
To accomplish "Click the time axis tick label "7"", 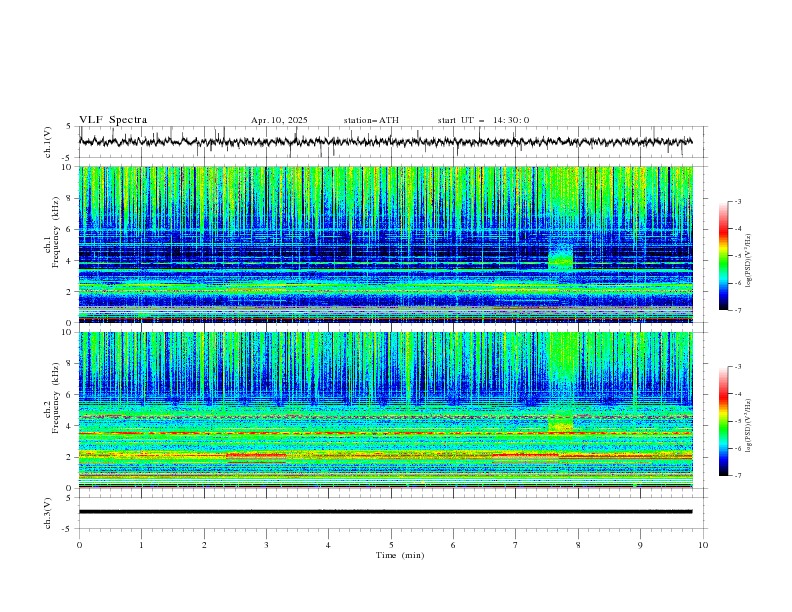I will click(x=516, y=545).
